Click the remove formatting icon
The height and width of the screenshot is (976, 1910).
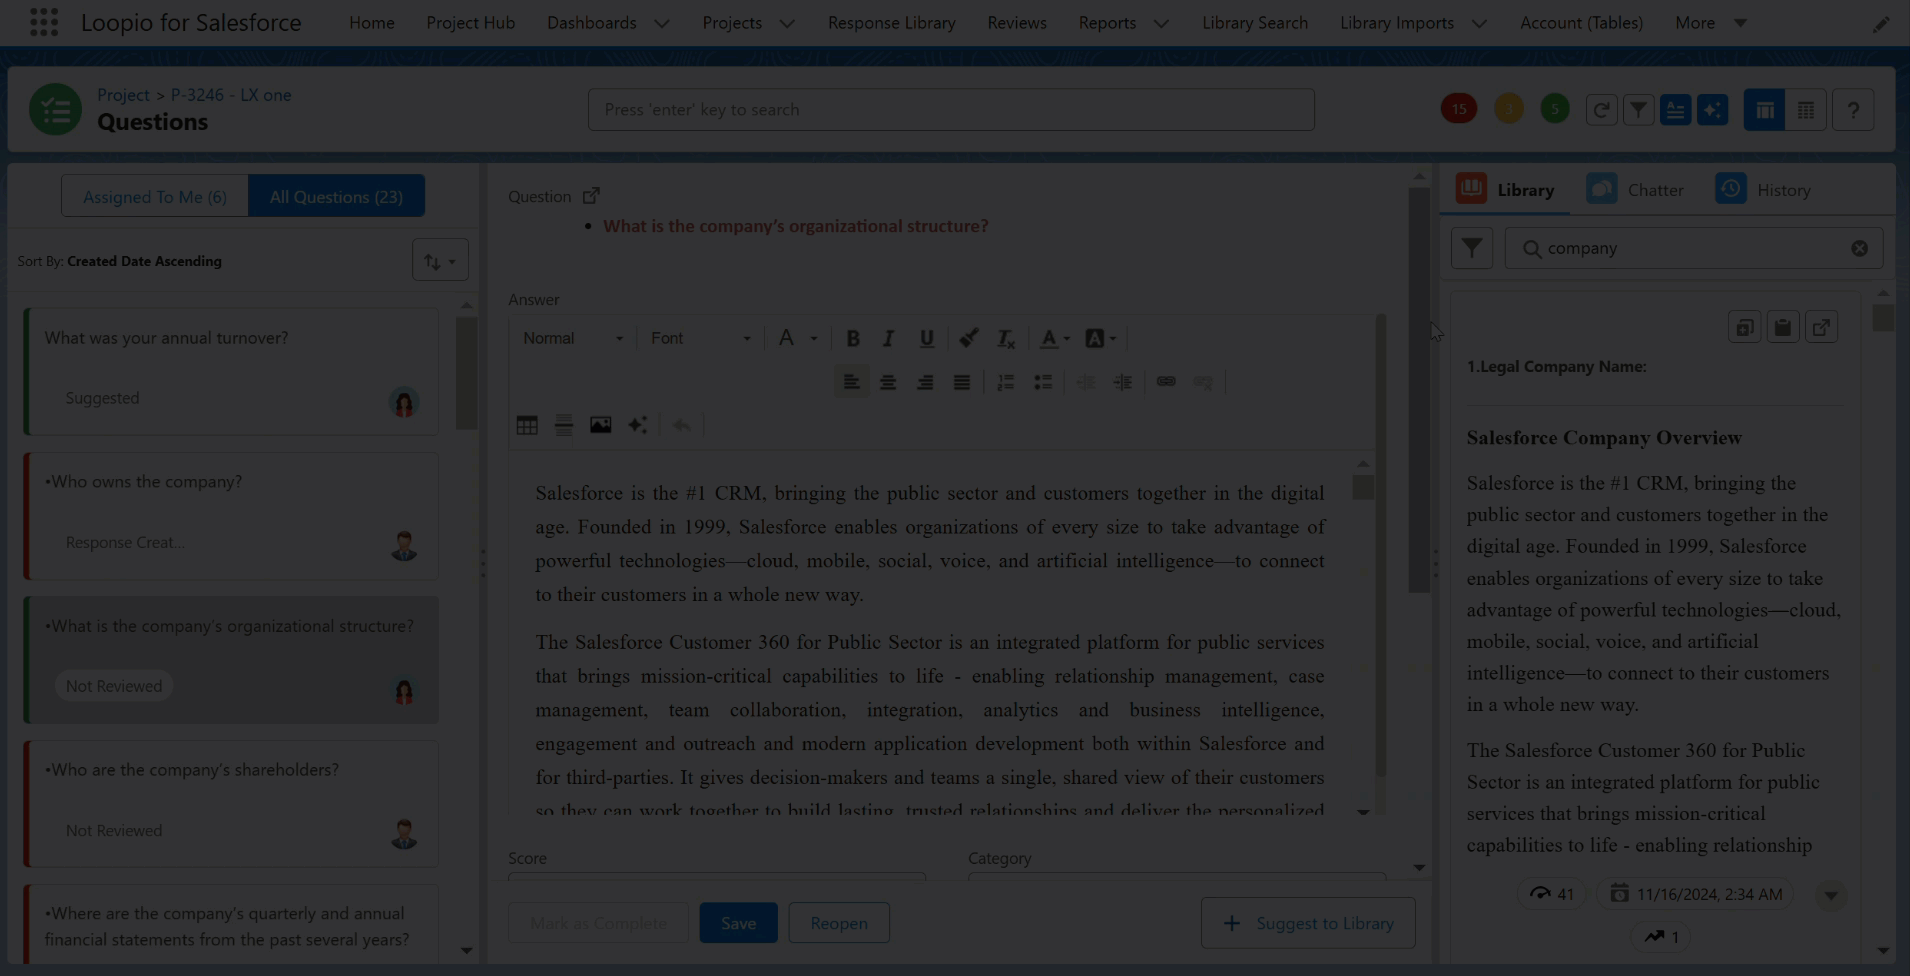coord(1006,339)
